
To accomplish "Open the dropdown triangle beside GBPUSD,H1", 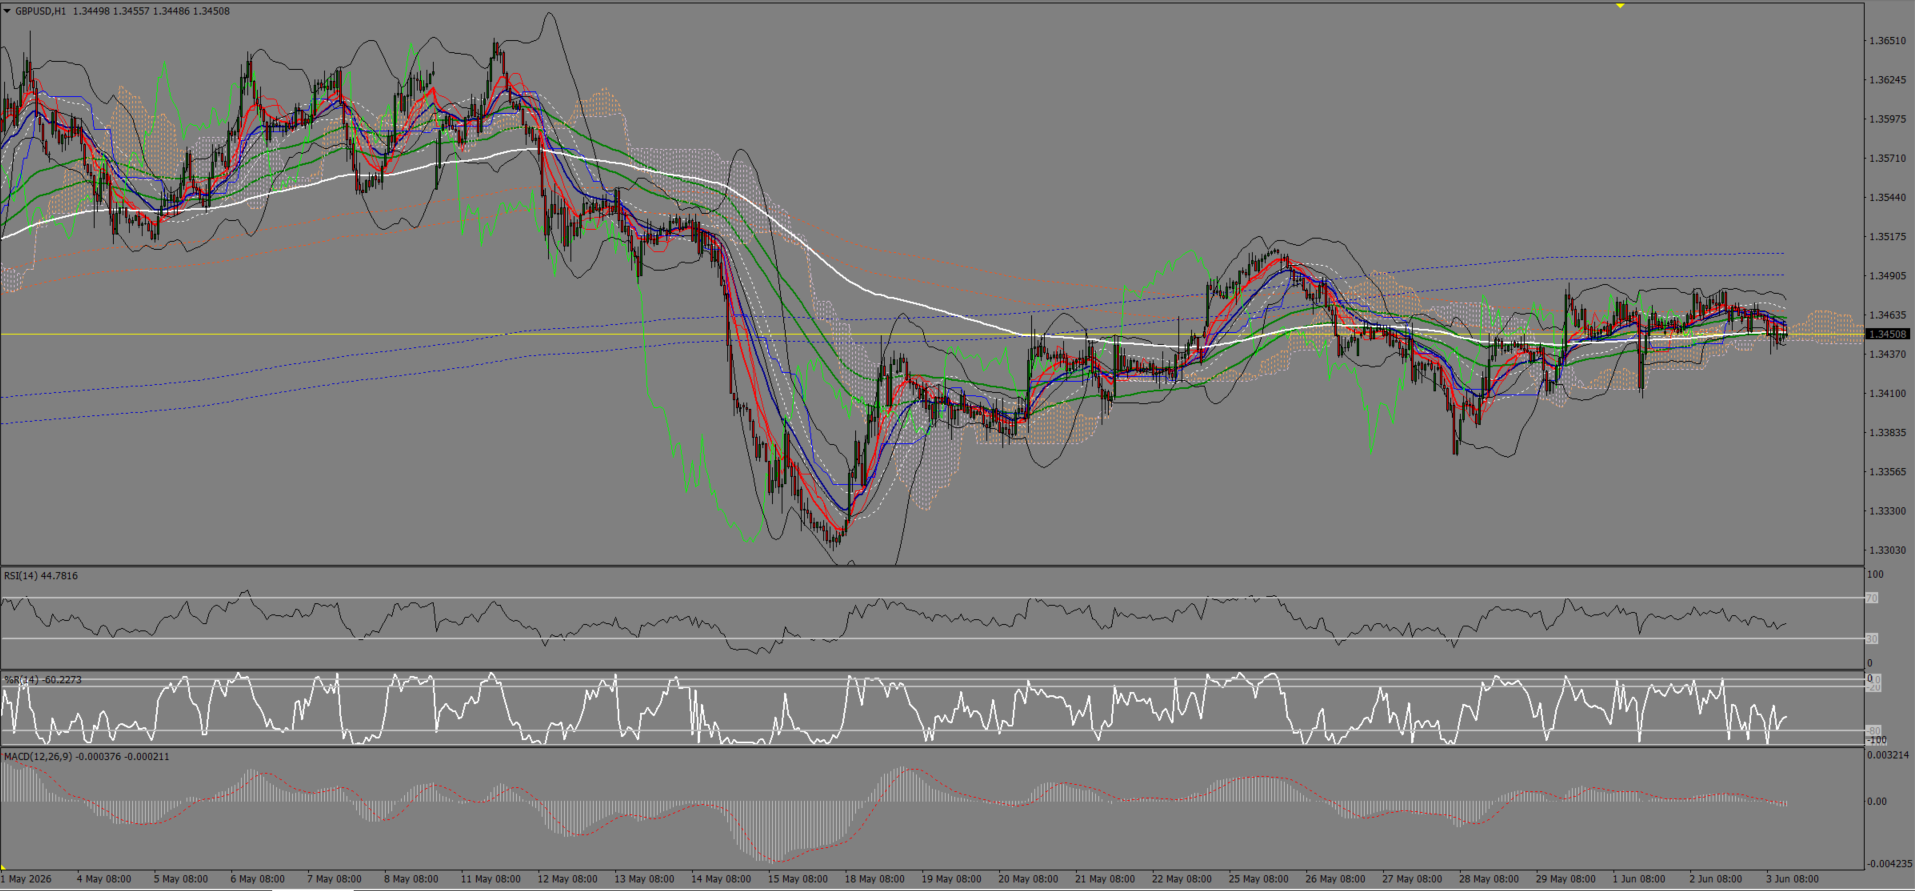I will [x=7, y=11].
